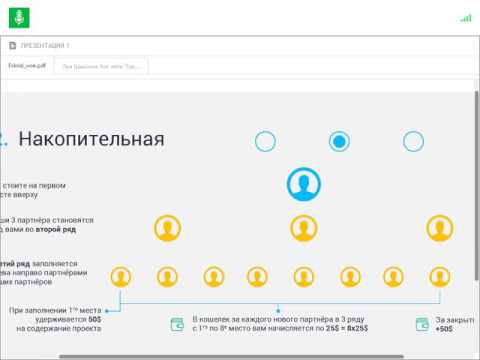The height and width of the screenshot is (360, 480).
Task: Click the first avatar in the third row
Action: (121, 276)
